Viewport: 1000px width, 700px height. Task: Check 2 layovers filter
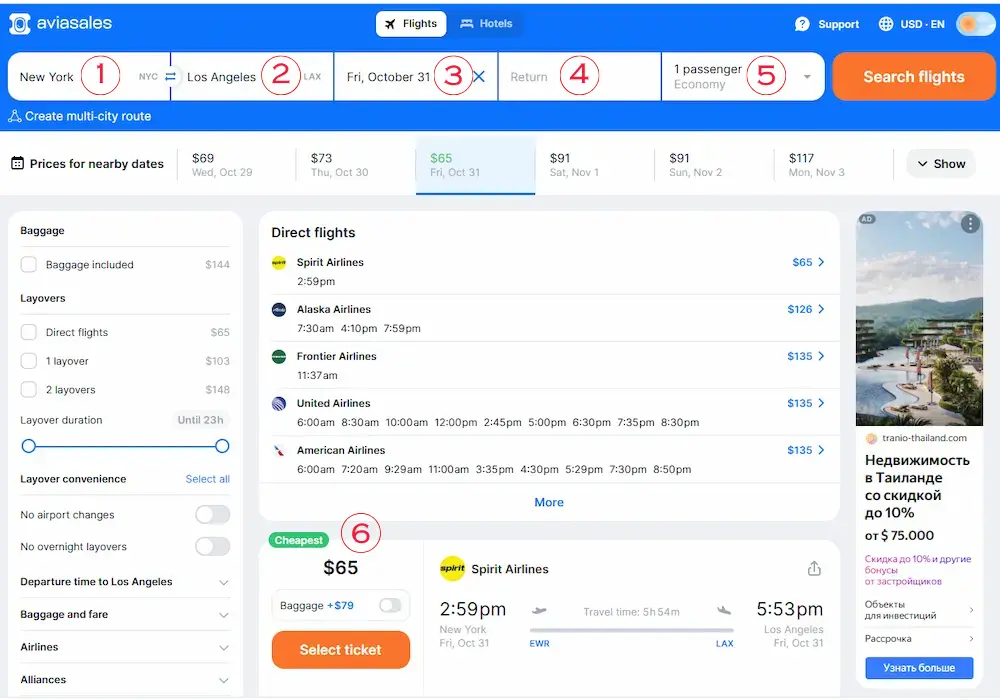tap(29, 390)
